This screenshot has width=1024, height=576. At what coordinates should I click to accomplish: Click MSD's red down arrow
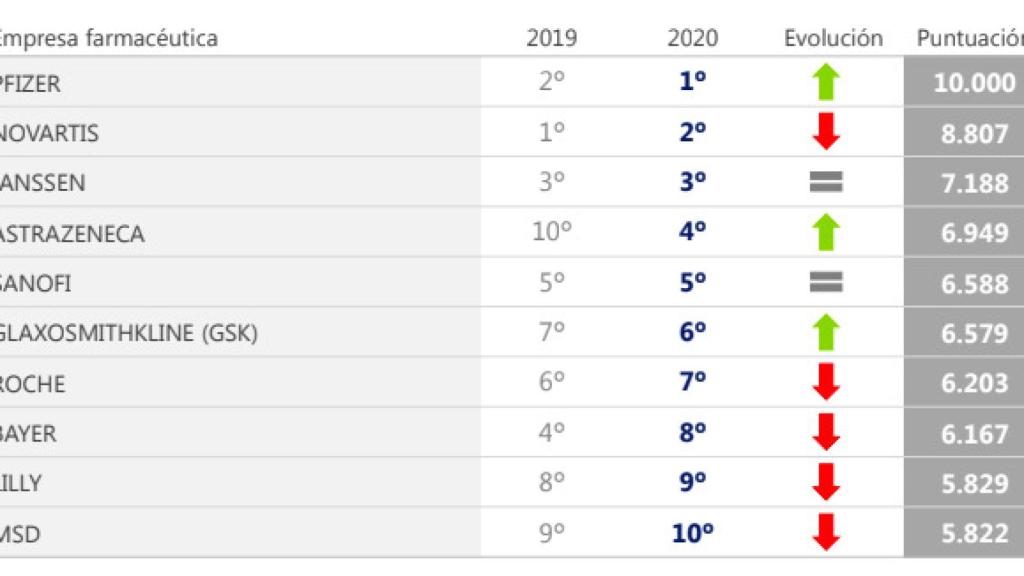tap(826, 532)
